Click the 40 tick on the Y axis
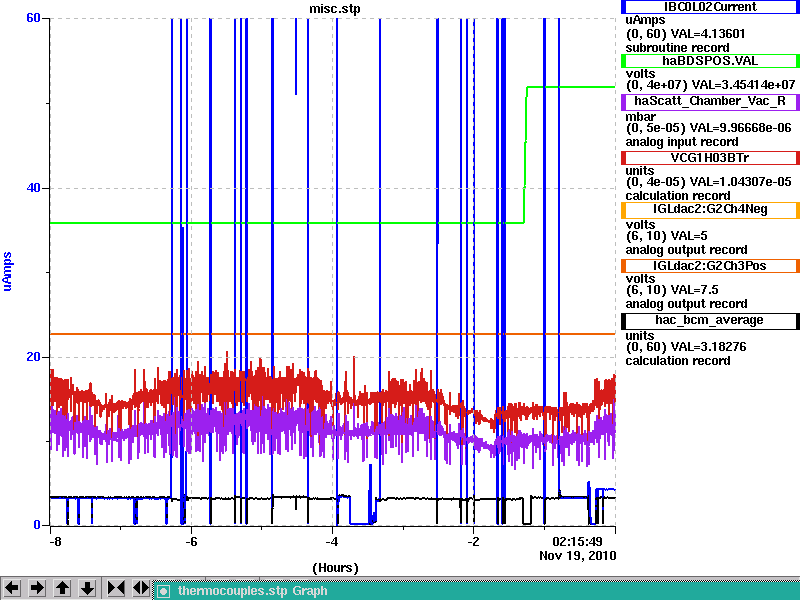 [x=33, y=188]
